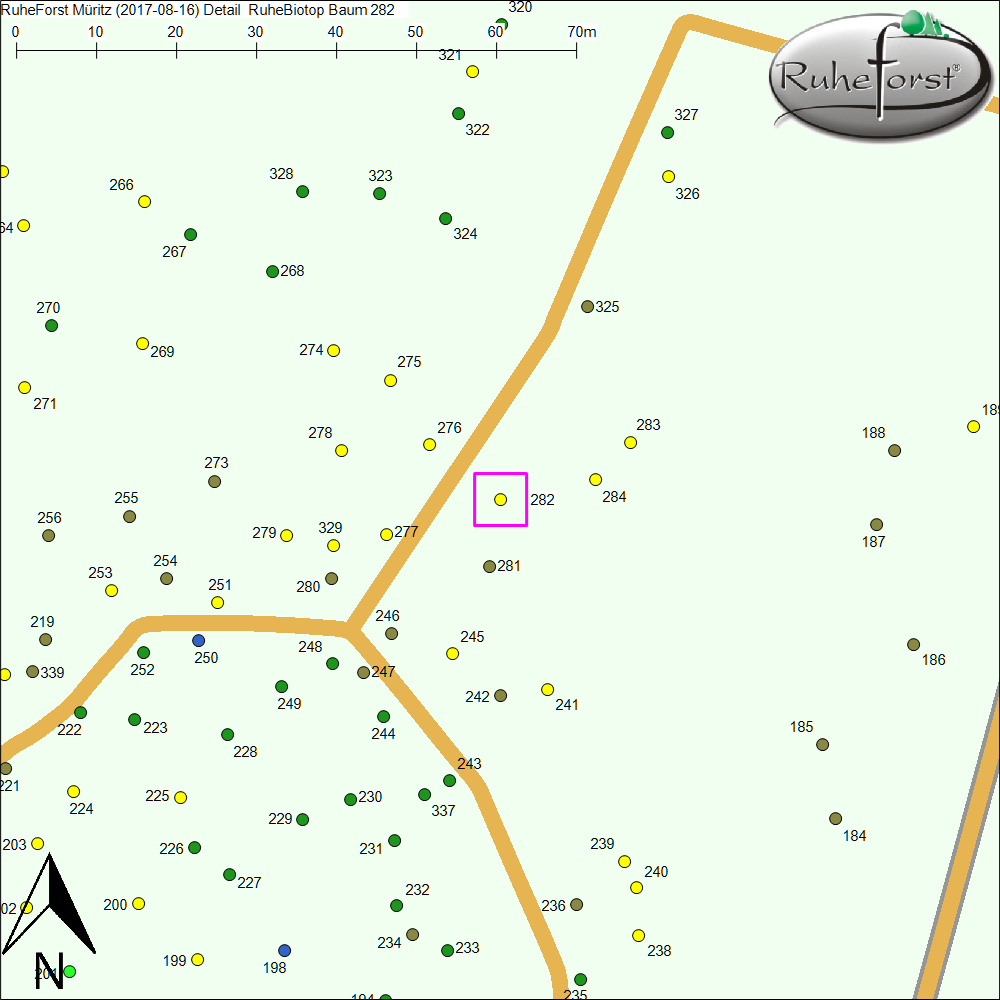The image size is (1000, 1000).
Task: Select the yellow tree marker 326
Action: 668,176
